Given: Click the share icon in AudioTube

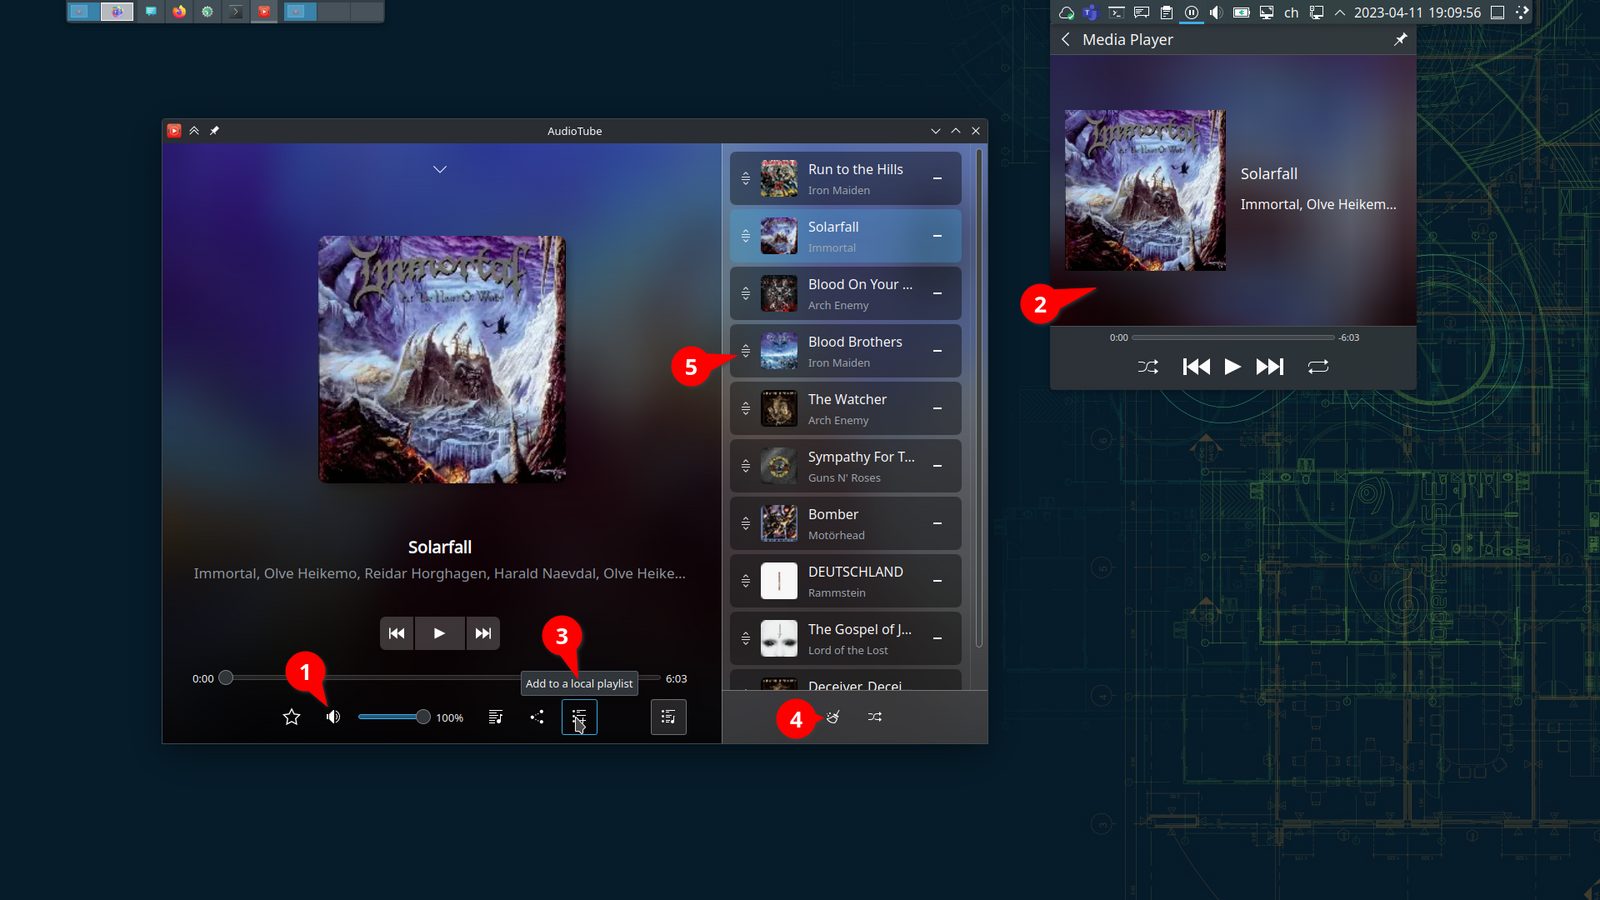Looking at the screenshot, I should pyautogui.click(x=537, y=717).
